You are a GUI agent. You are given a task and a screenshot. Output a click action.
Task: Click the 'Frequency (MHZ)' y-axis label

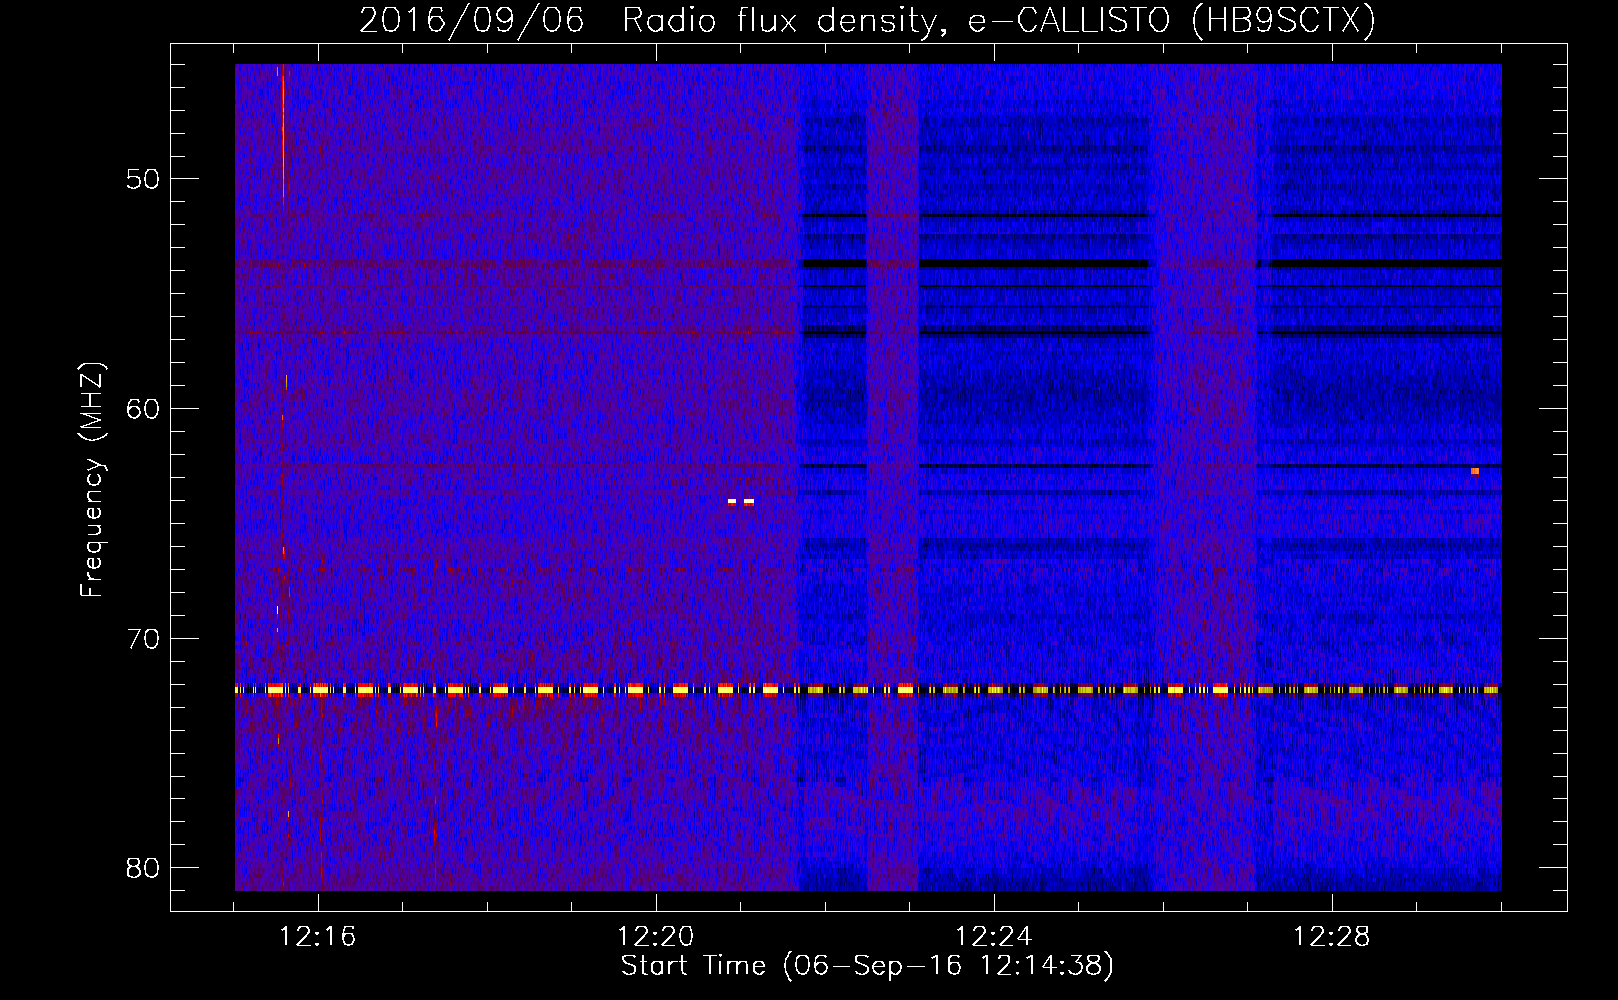pos(92,479)
